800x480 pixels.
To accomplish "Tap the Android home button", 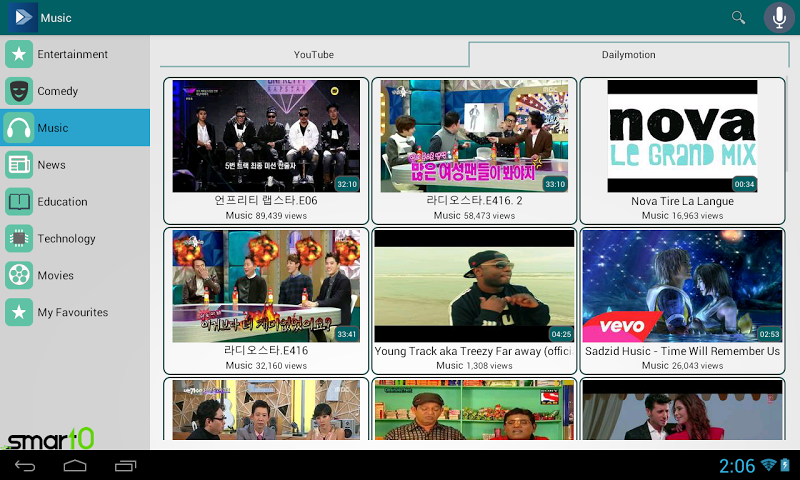I will 75,465.
